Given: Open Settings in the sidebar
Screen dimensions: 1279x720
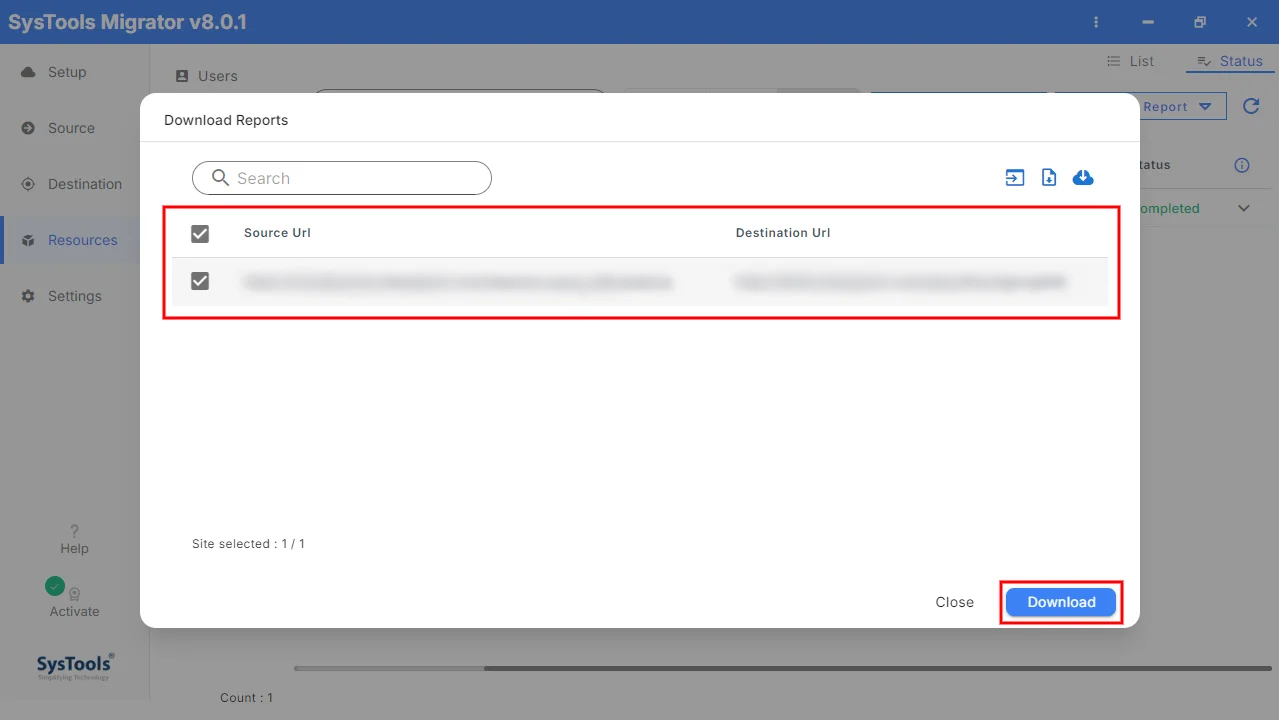Looking at the screenshot, I should click(75, 296).
